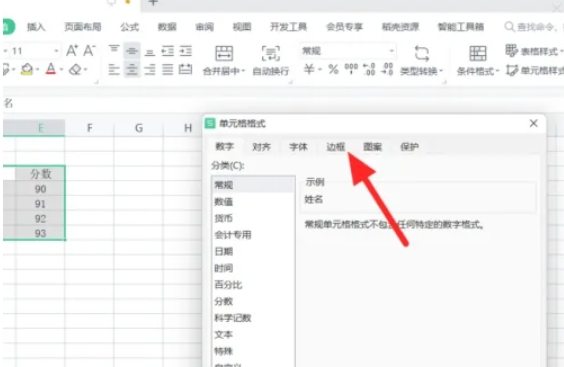Screen dimensions: 564x367
Task: Expand Merge and Center dropdown arrow
Action: 243,71
